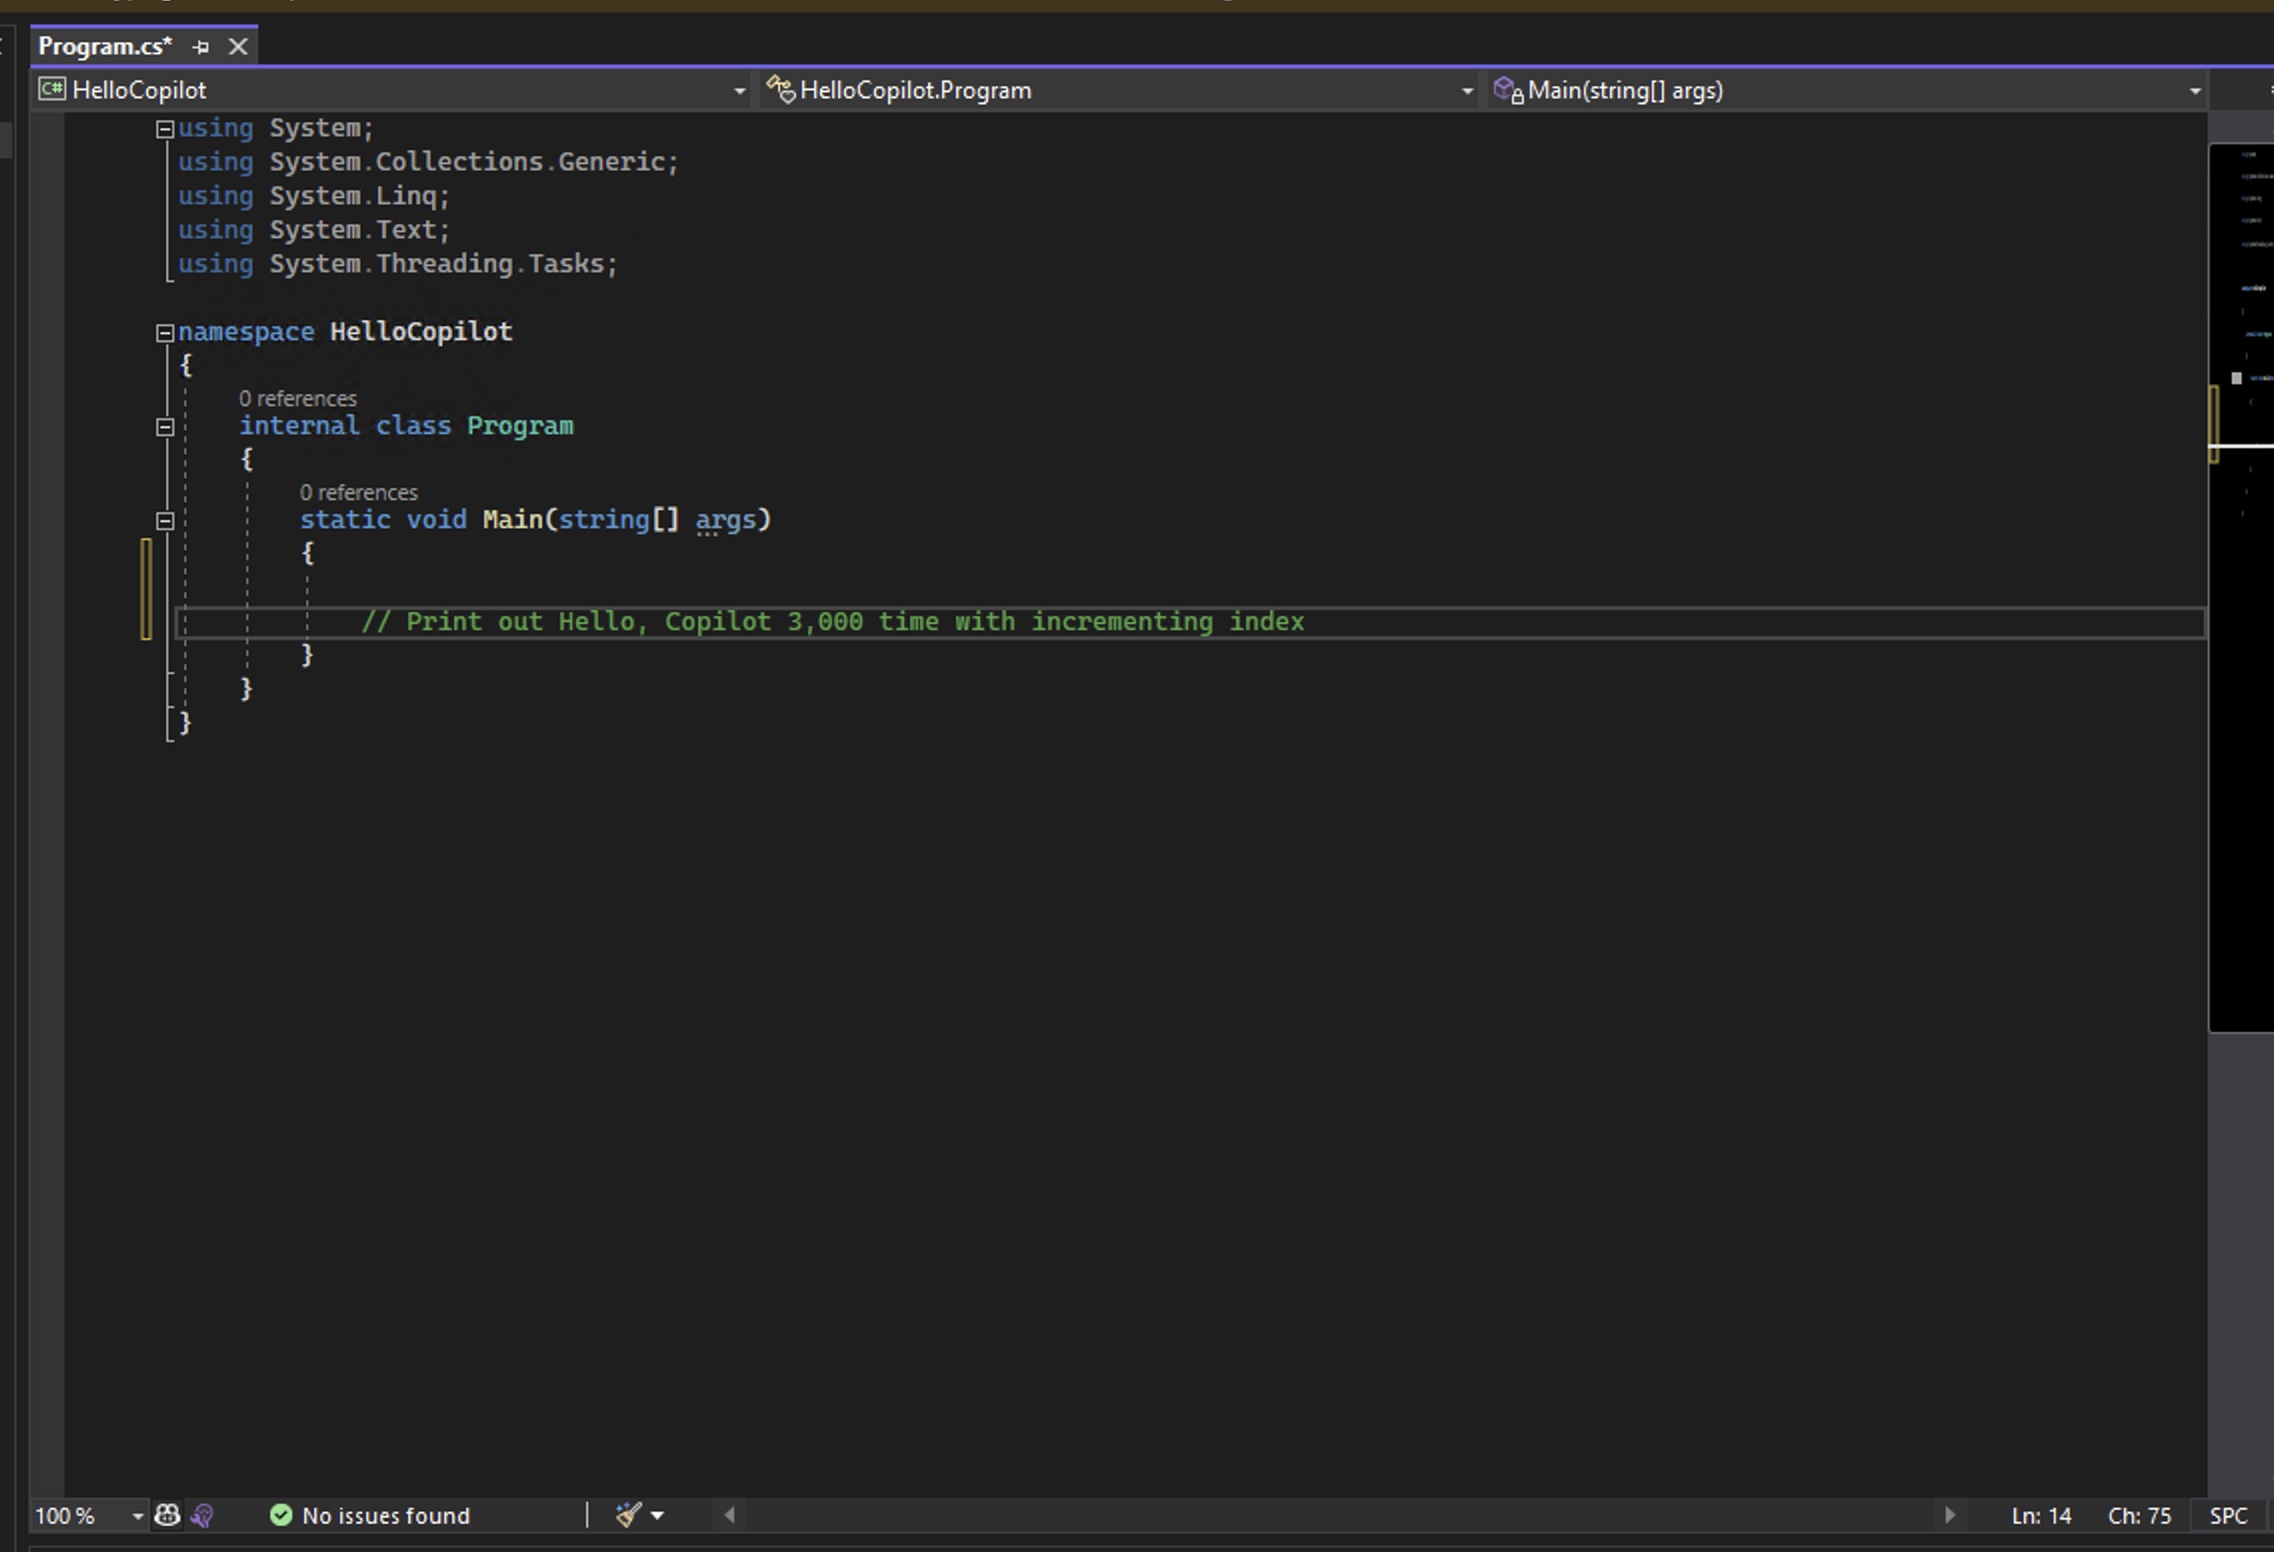Open the 100 % zoom level dropdown
Image resolution: width=2274 pixels, height=1552 pixels.
click(137, 1516)
